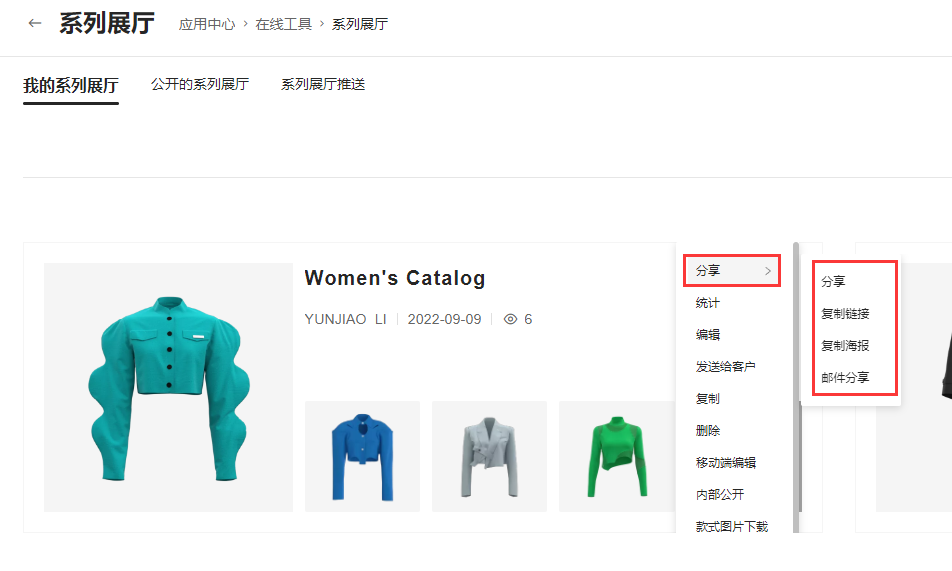This screenshot has height=571, width=952.
Task: Select the green top thumbnail
Action: tap(616, 456)
